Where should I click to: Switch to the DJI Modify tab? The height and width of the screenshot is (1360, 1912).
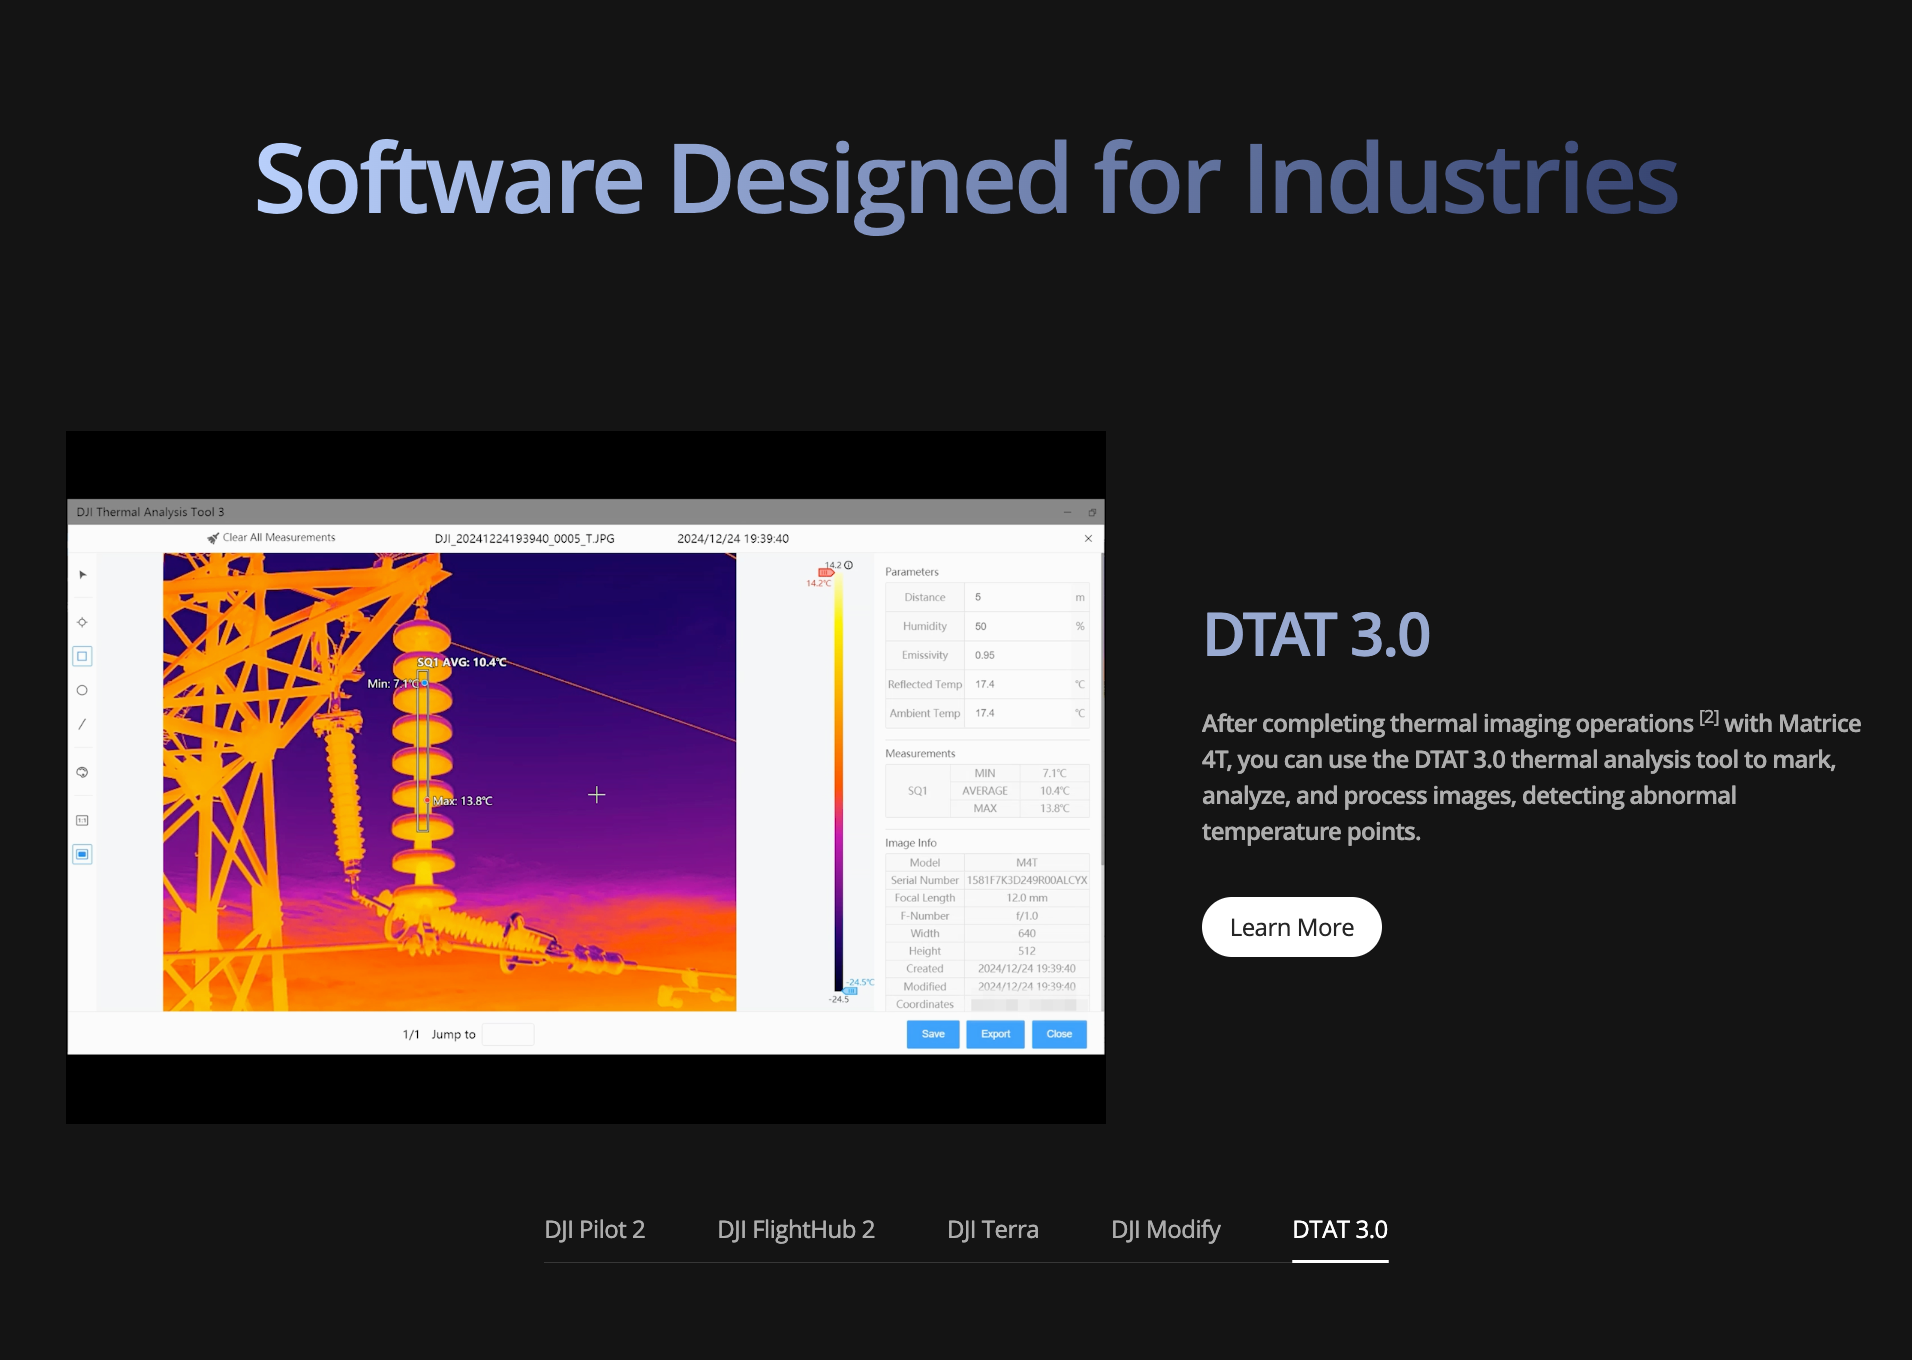[x=1166, y=1229]
